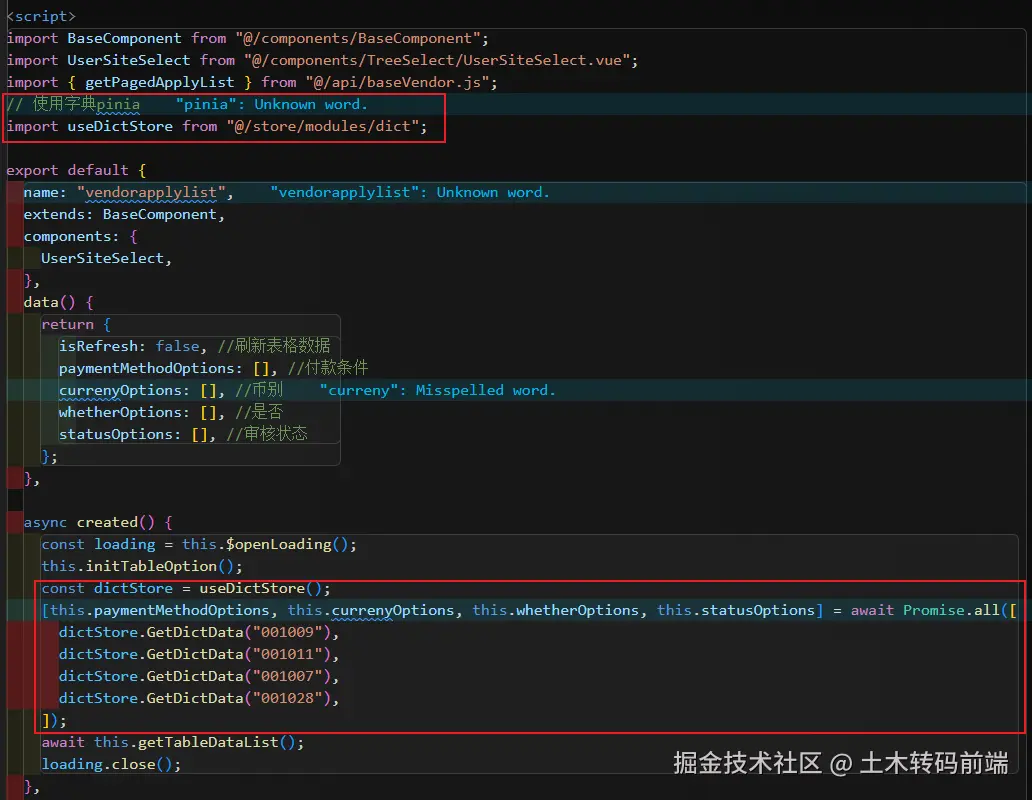Click the comment "// 使用字典pinia"

pyautogui.click(x=73, y=104)
